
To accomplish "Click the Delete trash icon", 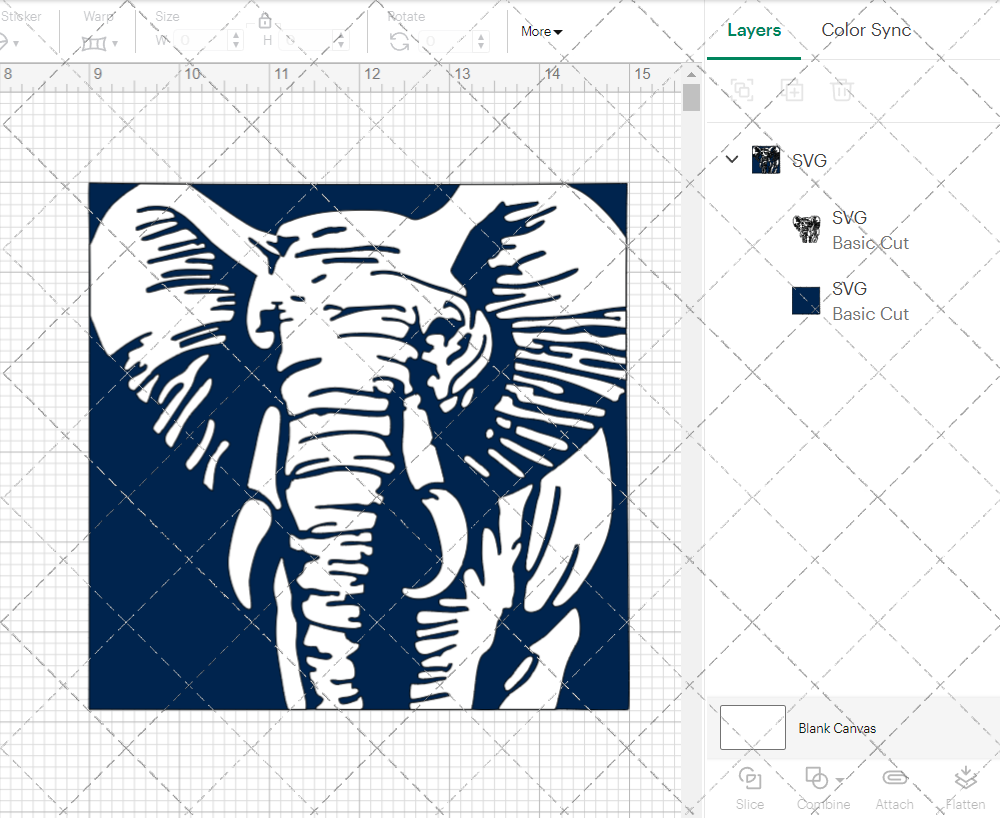I will point(842,90).
